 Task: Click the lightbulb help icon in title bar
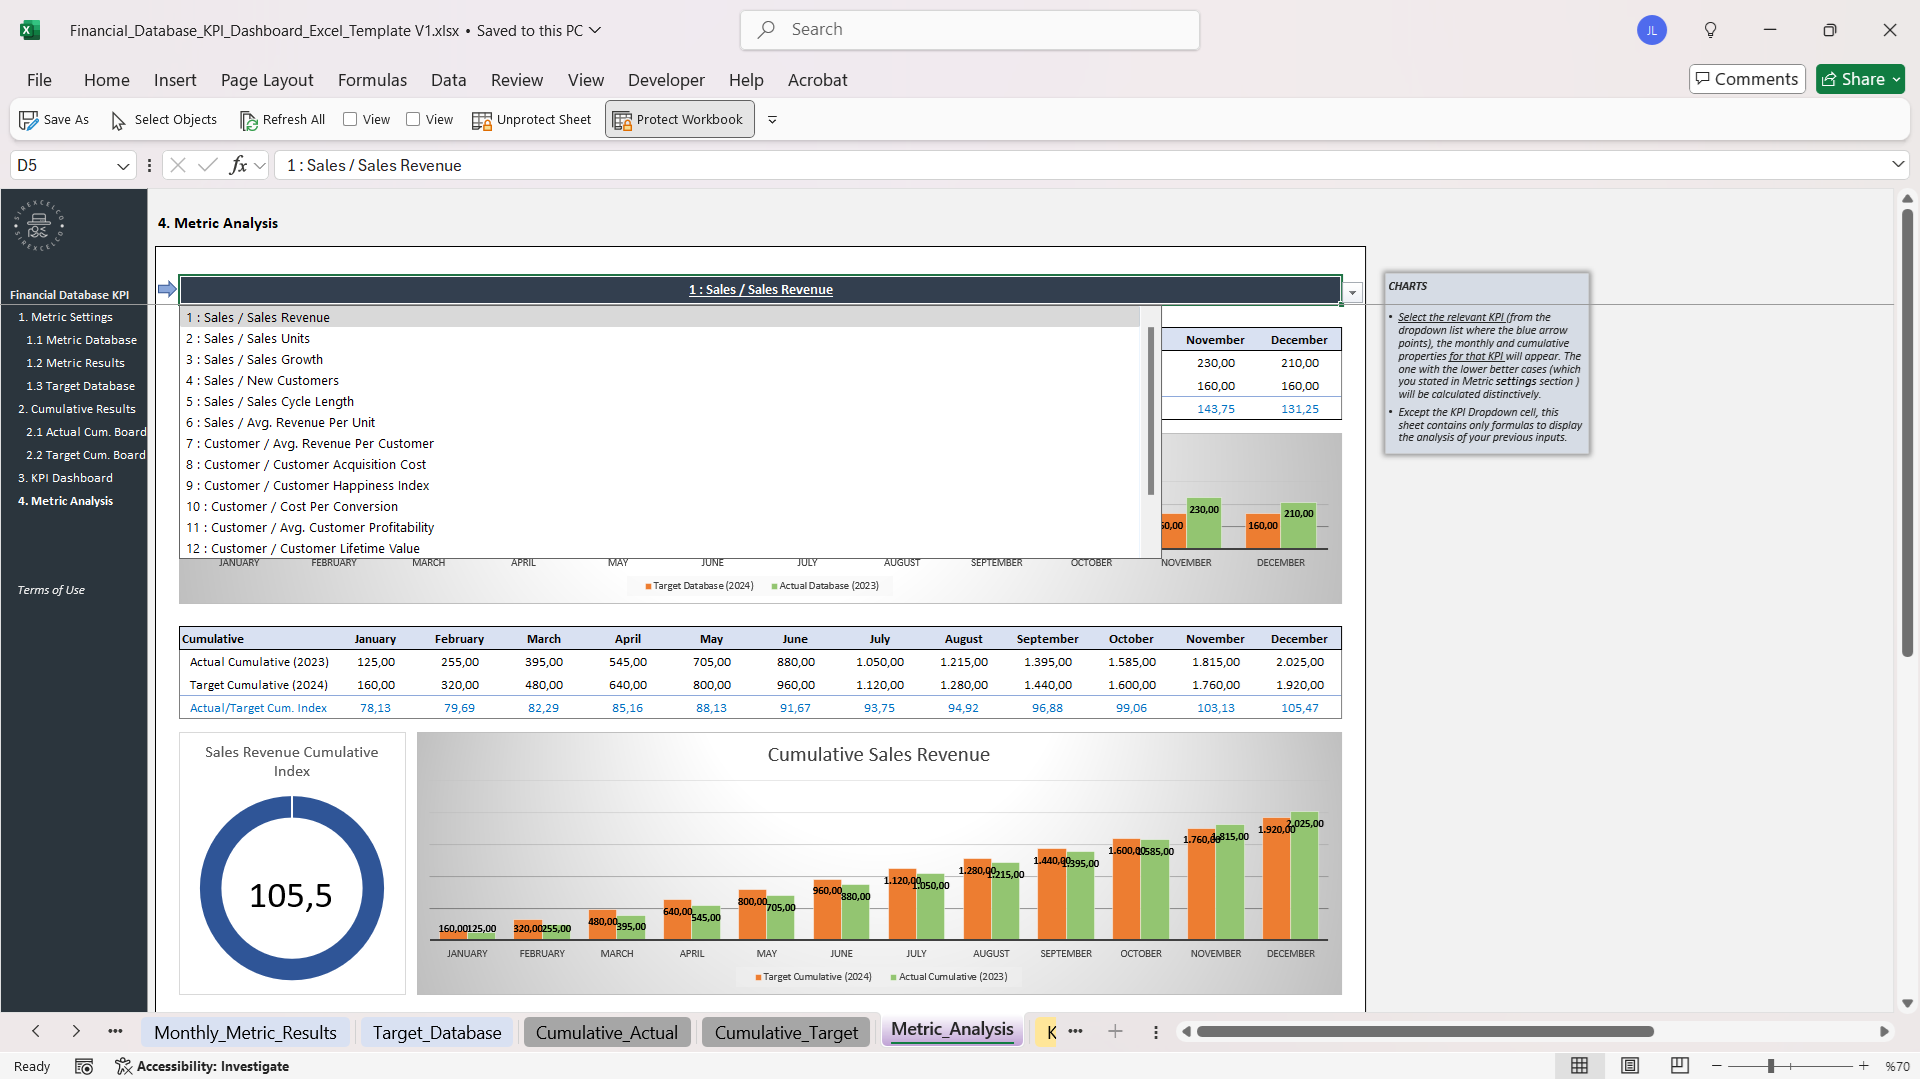1711,30
